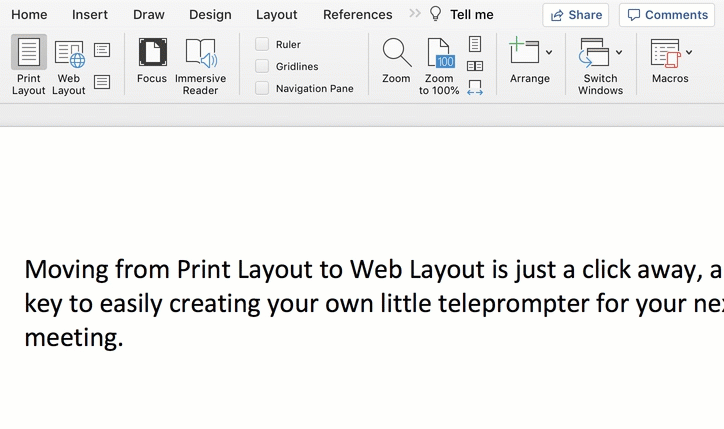
Task: Toggle the Gridlines checkbox
Action: (262, 66)
